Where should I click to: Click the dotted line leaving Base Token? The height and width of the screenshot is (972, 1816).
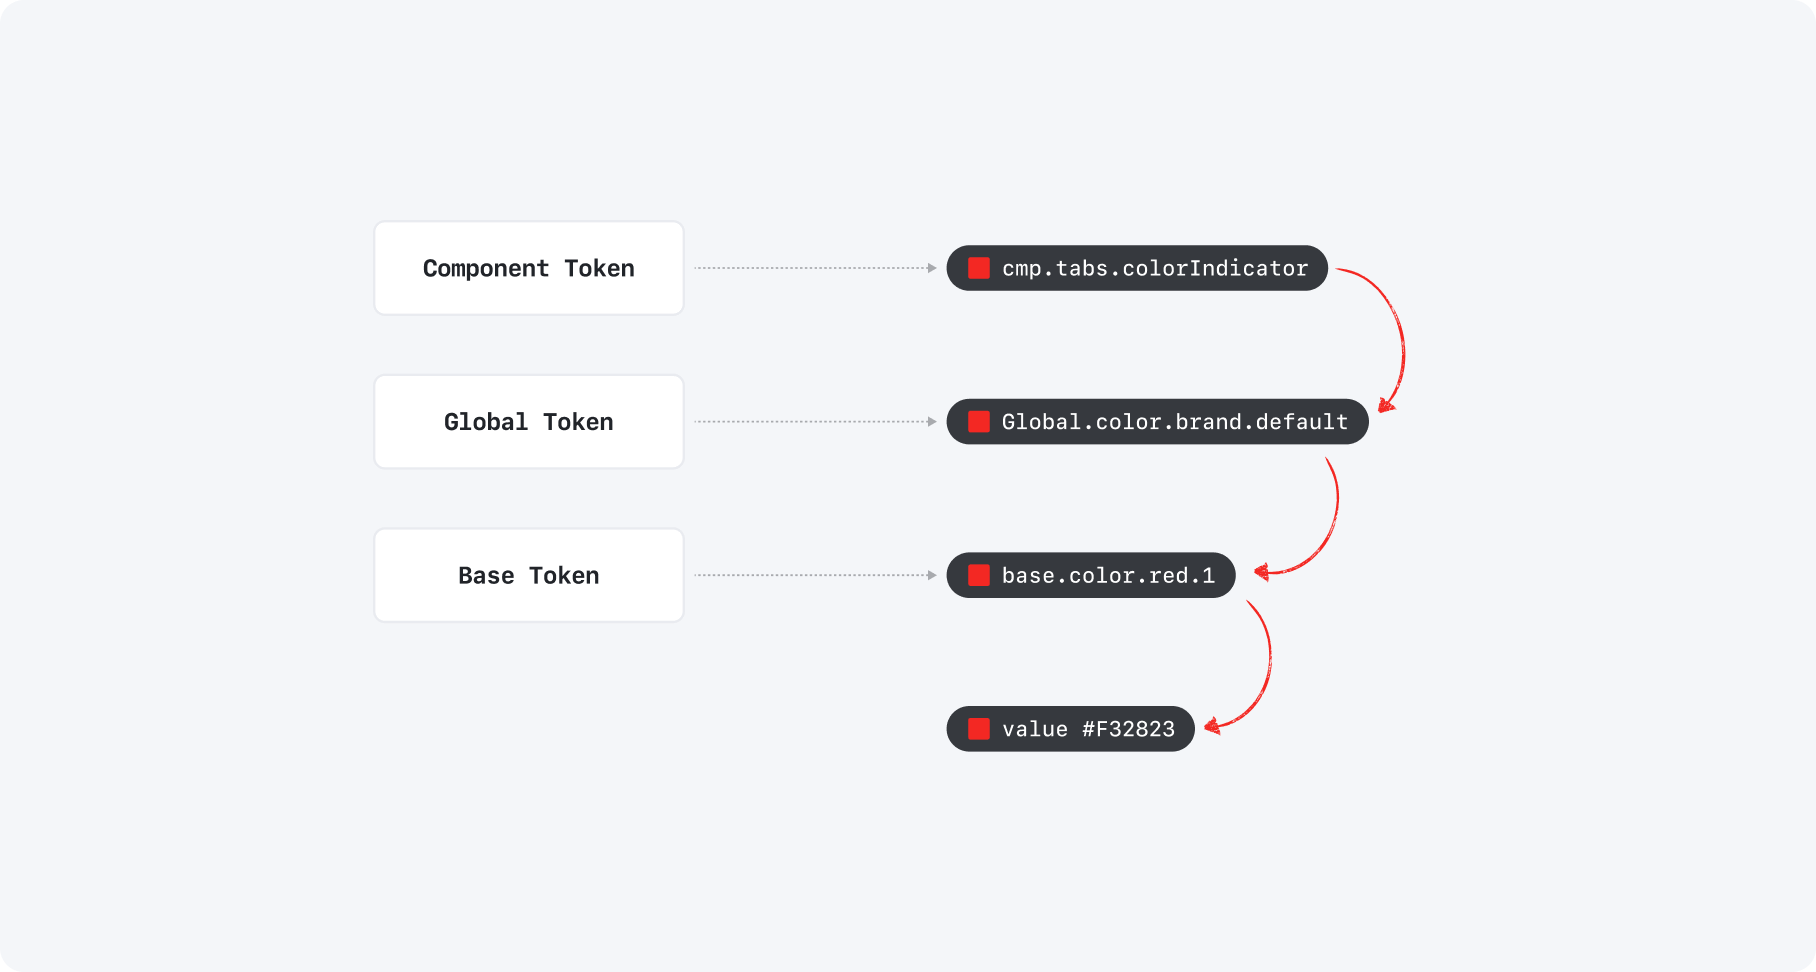coord(810,575)
